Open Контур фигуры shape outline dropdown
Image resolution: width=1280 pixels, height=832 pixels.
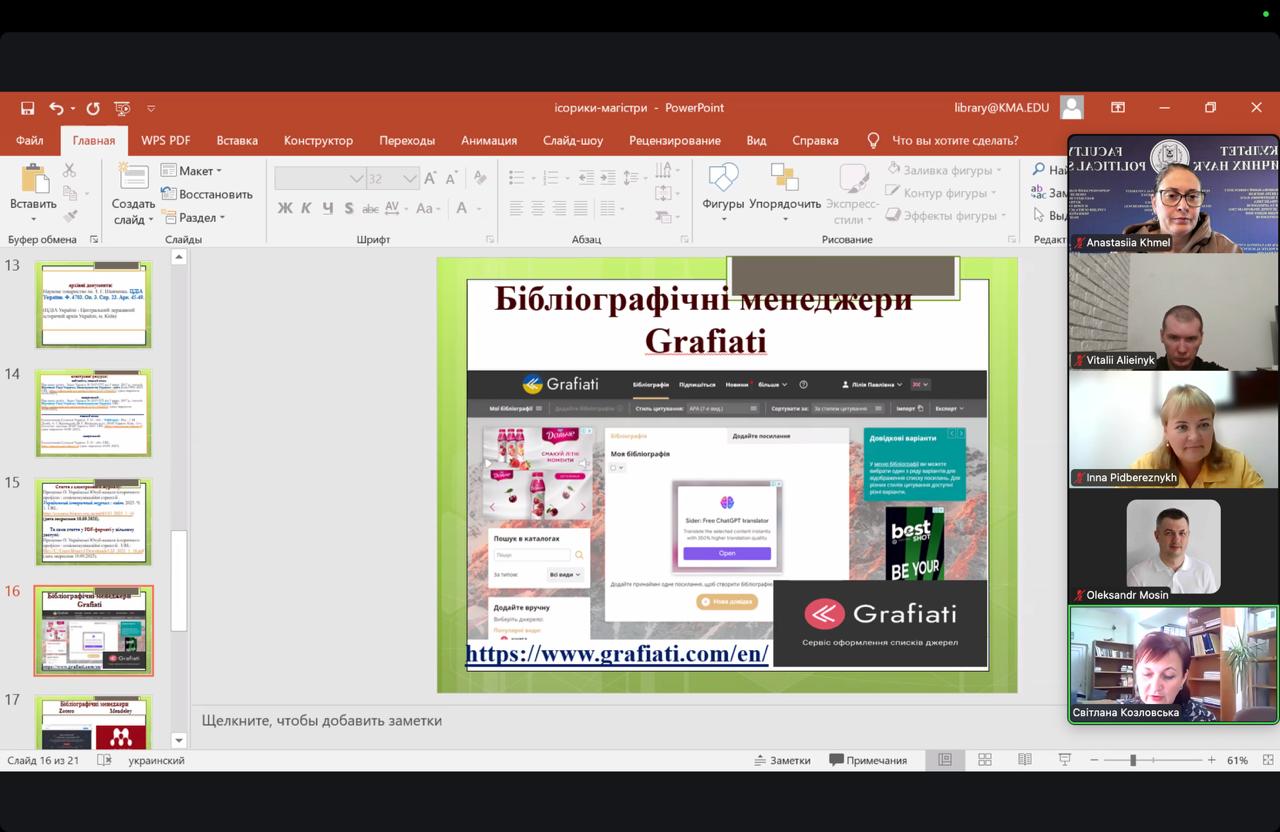942,193
